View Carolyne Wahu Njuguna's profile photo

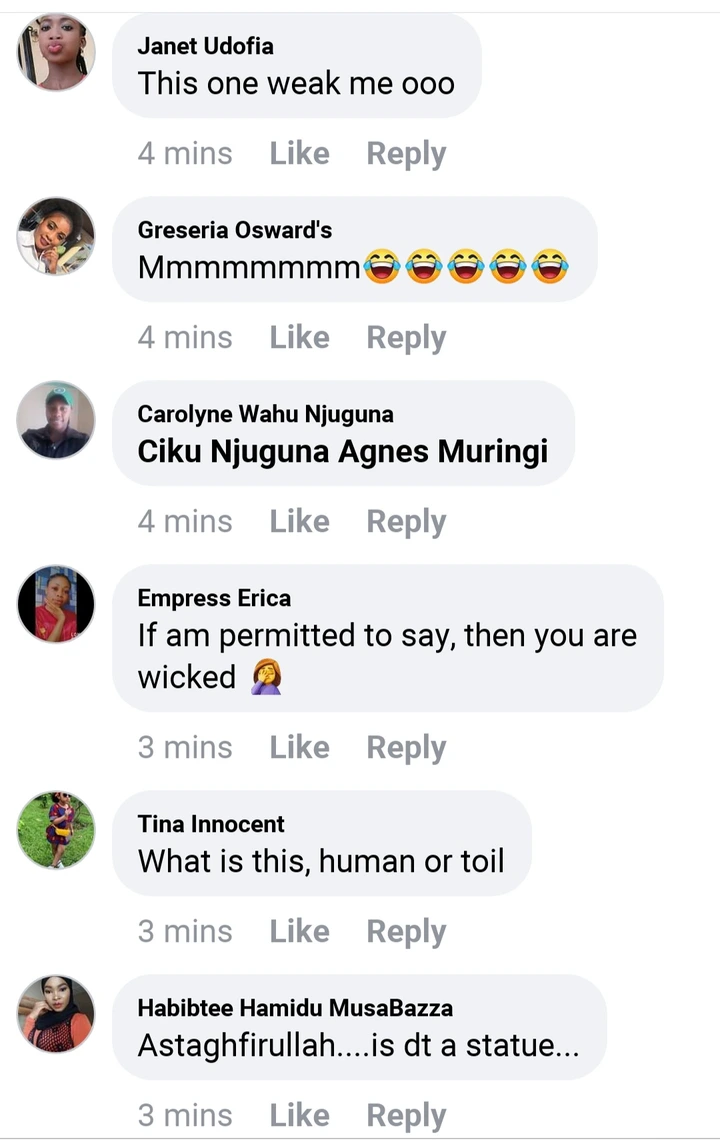pyautogui.click(x=56, y=420)
